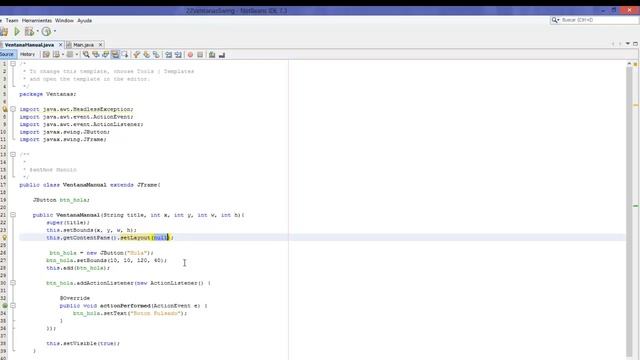This screenshot has width=640, height=360.
Task: Collapse the constructor fold at line 21
Action: pos(13,215)
